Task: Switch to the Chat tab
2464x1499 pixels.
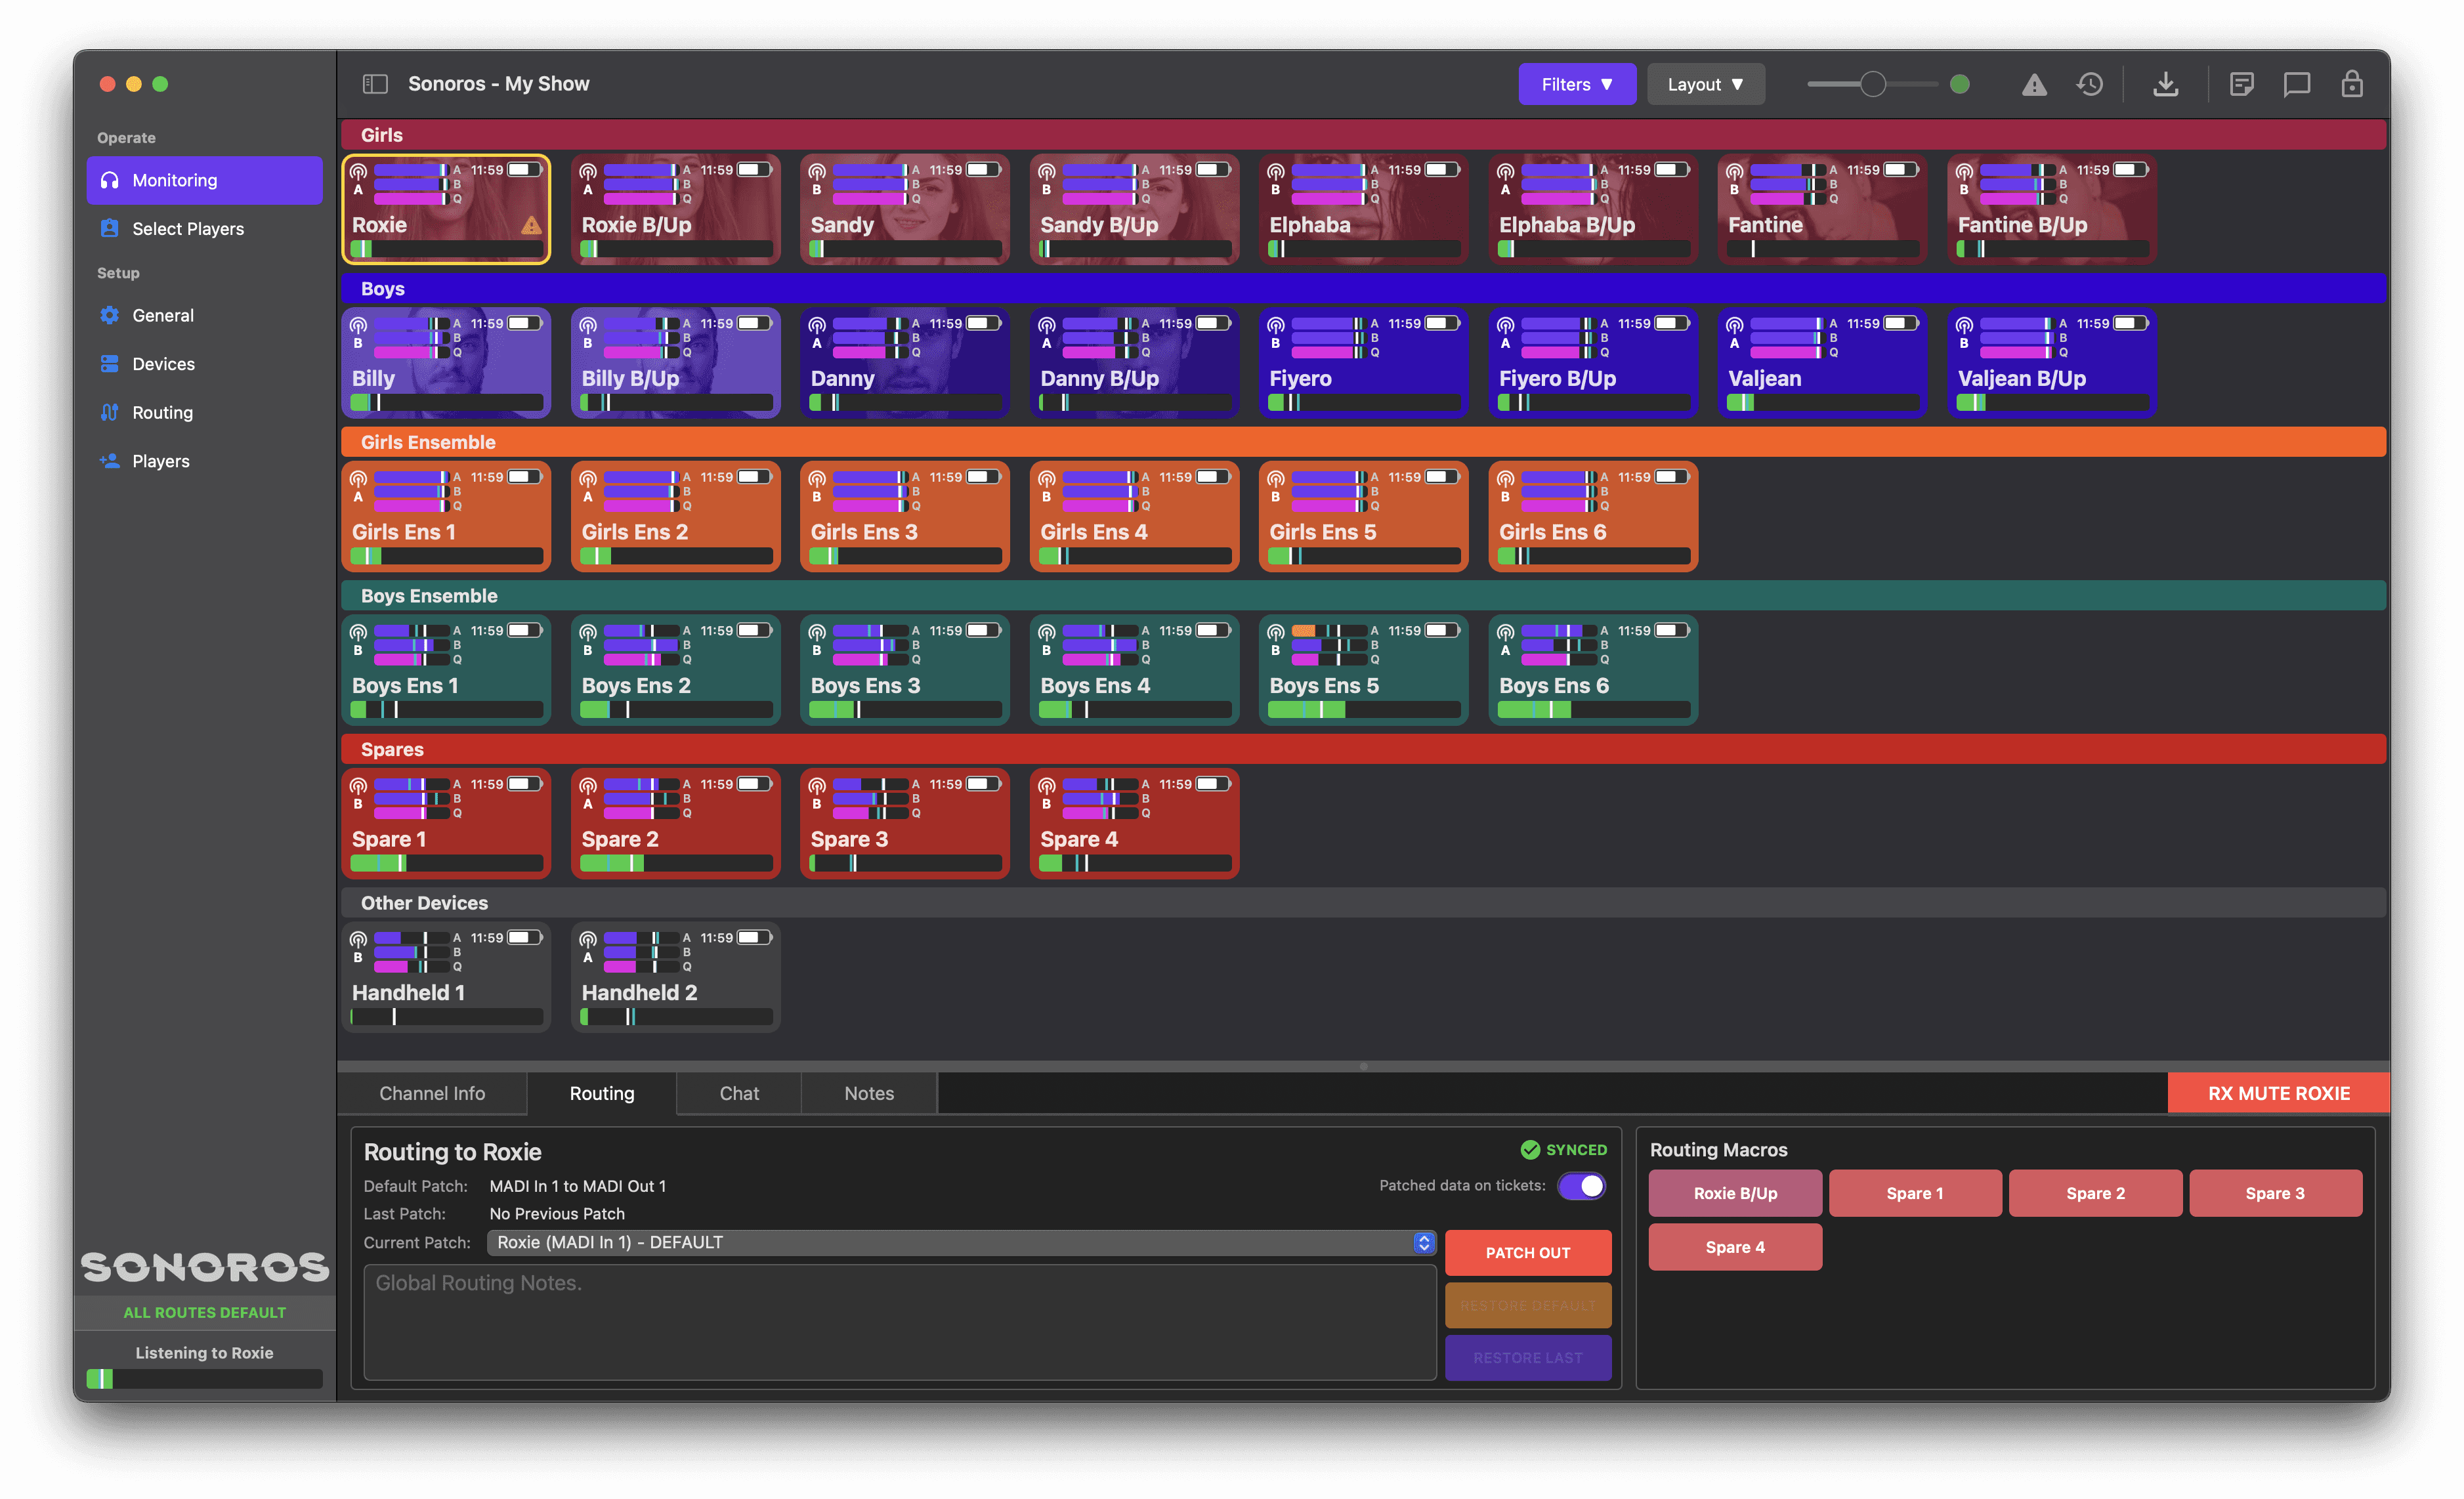Action: click(x=739, y=1094)
